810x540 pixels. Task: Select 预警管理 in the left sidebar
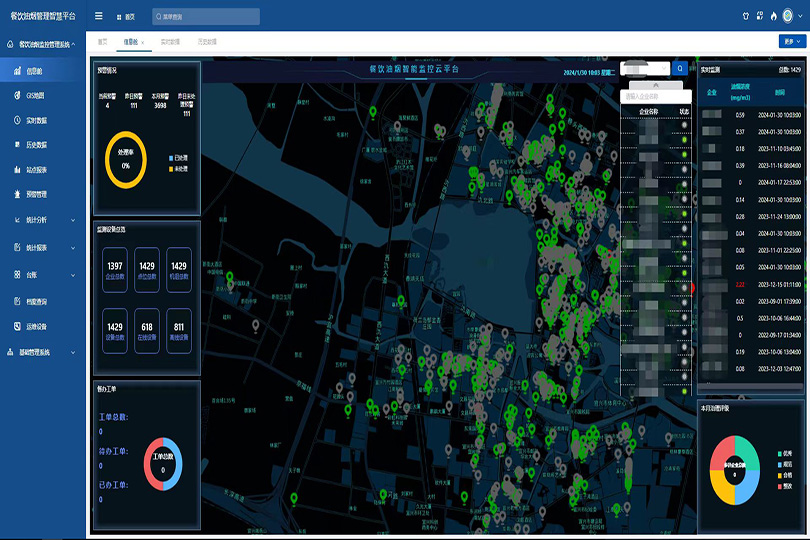[35, 194]
